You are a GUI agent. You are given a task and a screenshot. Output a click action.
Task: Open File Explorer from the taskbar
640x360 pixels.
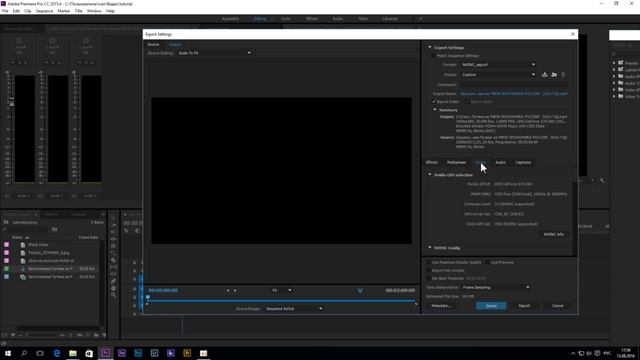pyautogui.click(x=73, y=353)
